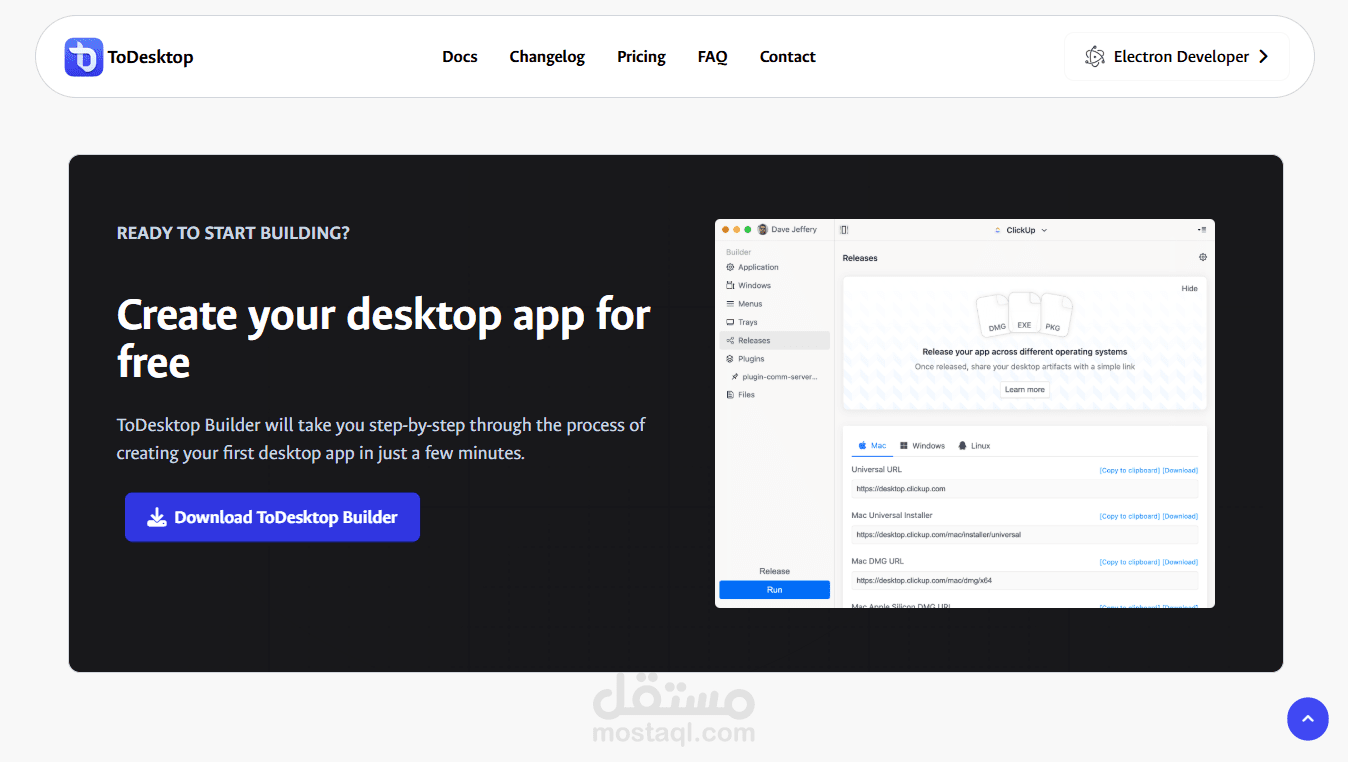Screen dimensions: 1348x762
Task: Copy the Mac Universal Installer link
Action: pyautogui.click(x=1130, y=516)
